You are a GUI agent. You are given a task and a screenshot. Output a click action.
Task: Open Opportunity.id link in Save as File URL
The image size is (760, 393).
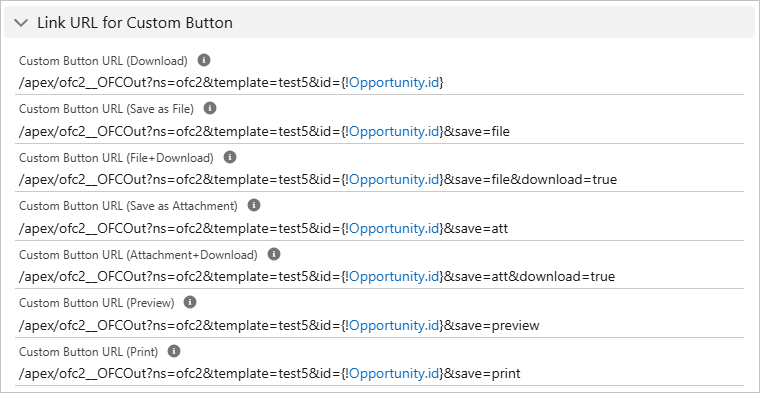[x=395, y=131]
